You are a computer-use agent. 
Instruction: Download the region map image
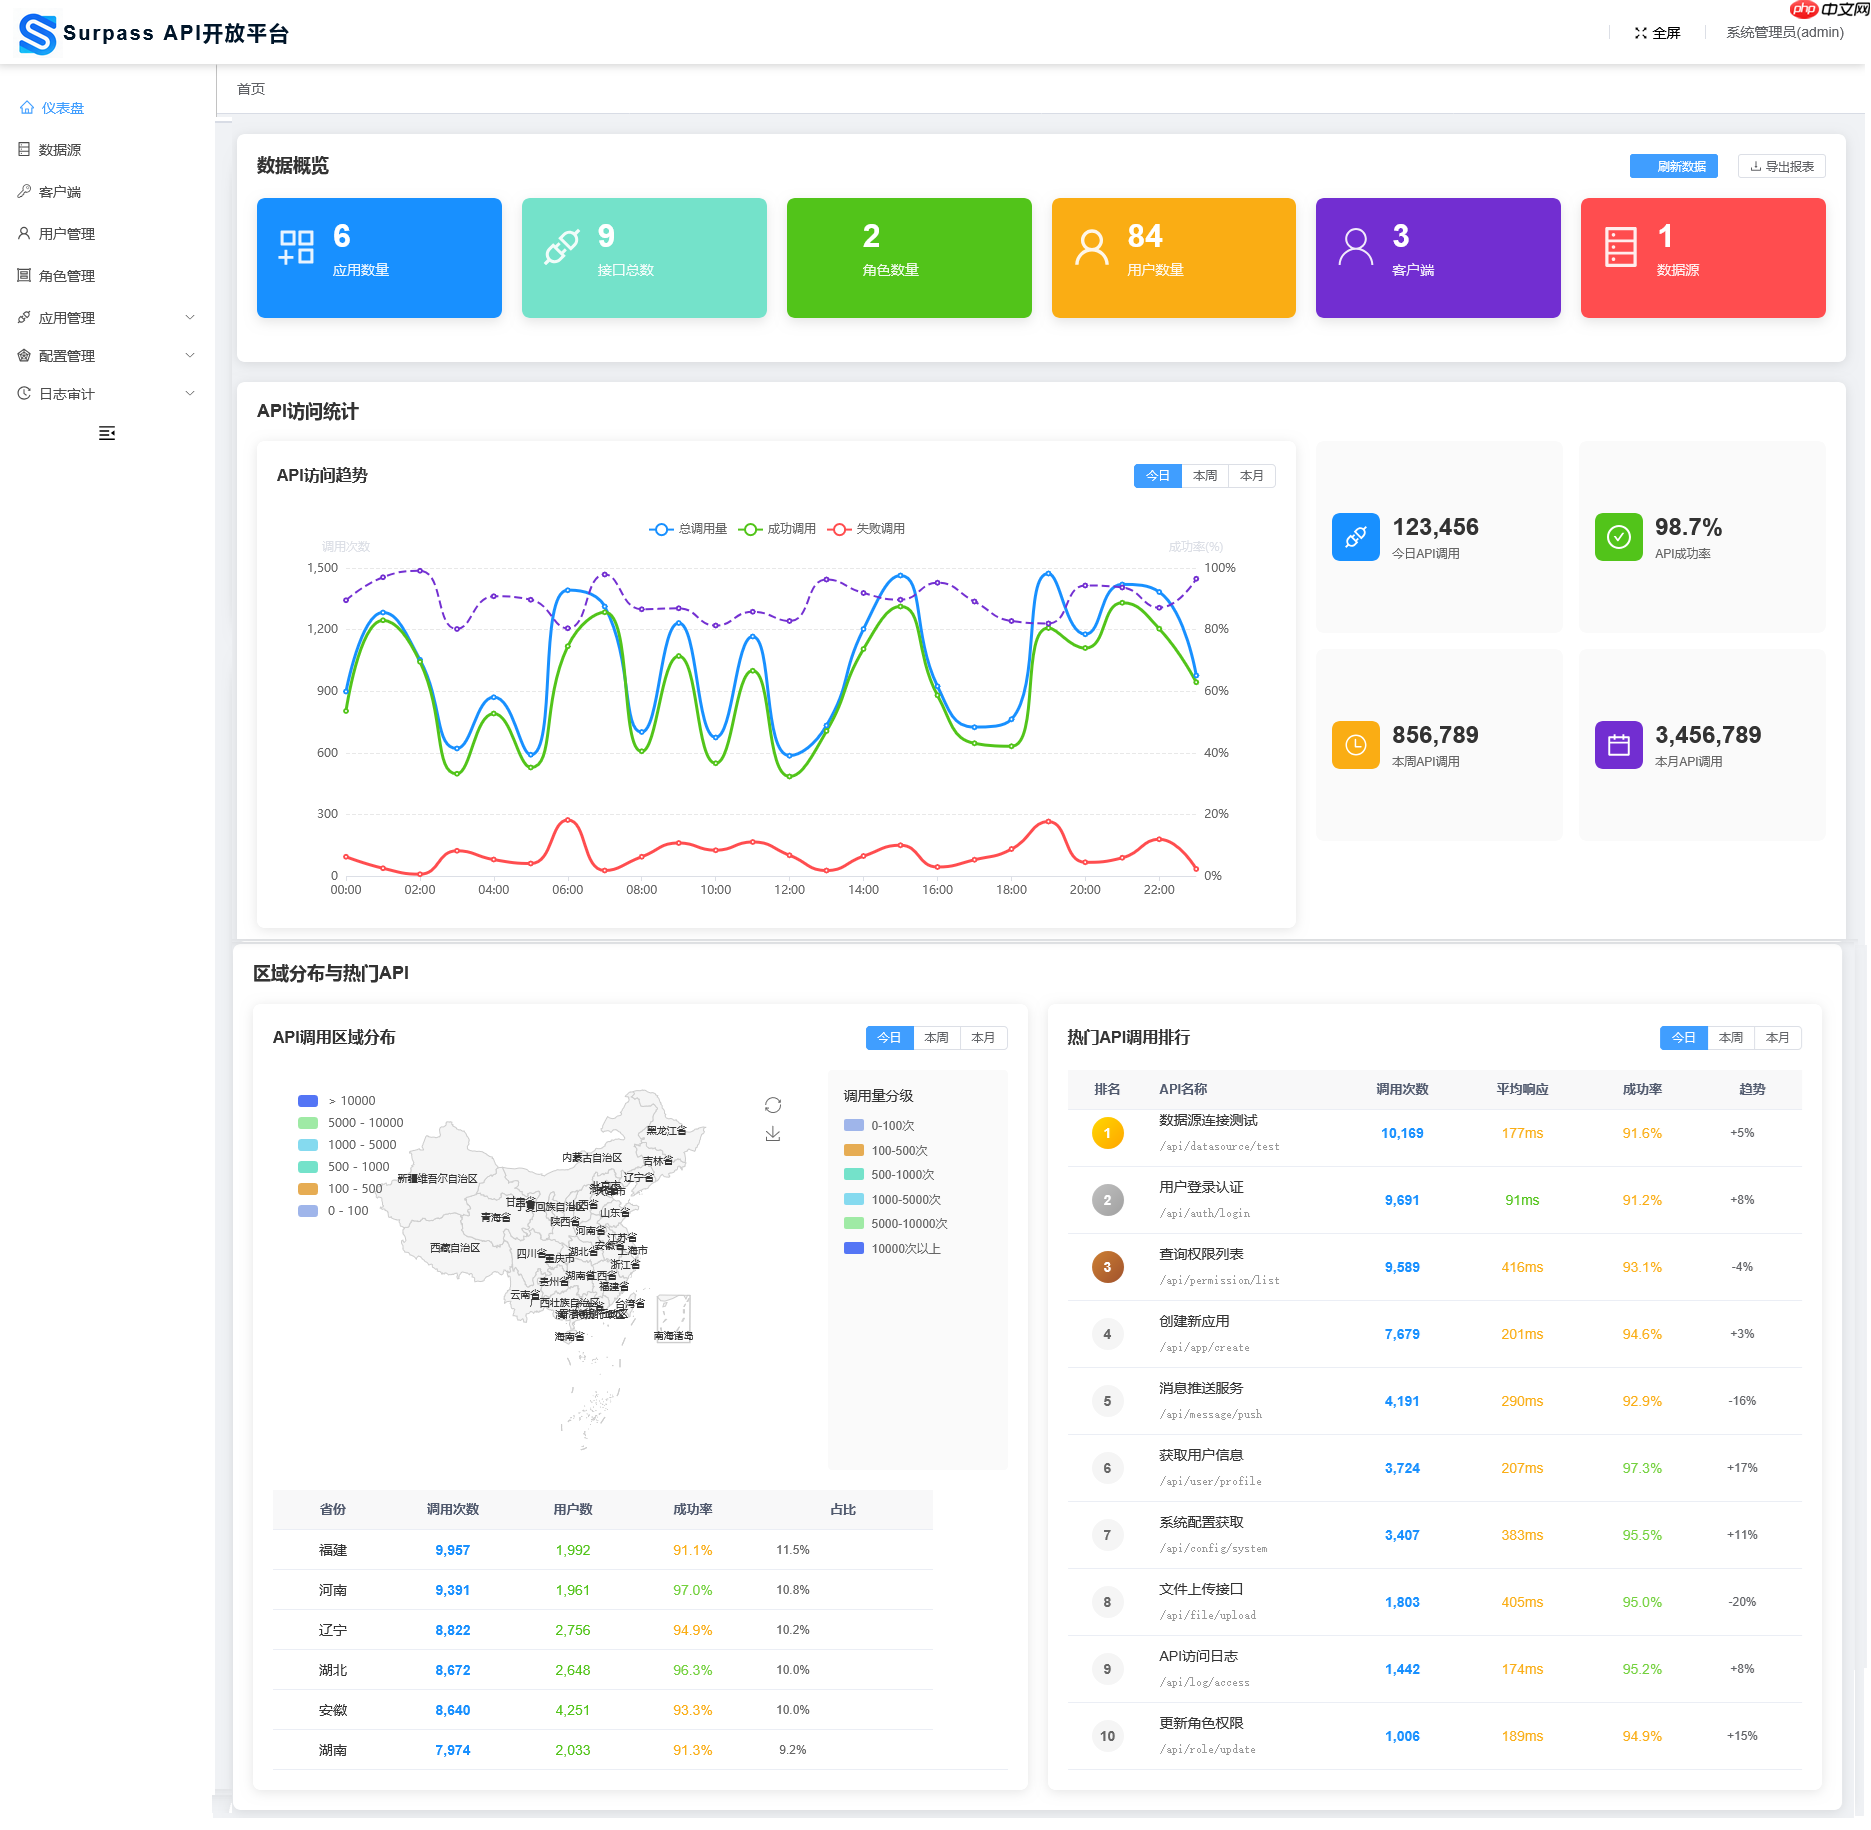773,1134
